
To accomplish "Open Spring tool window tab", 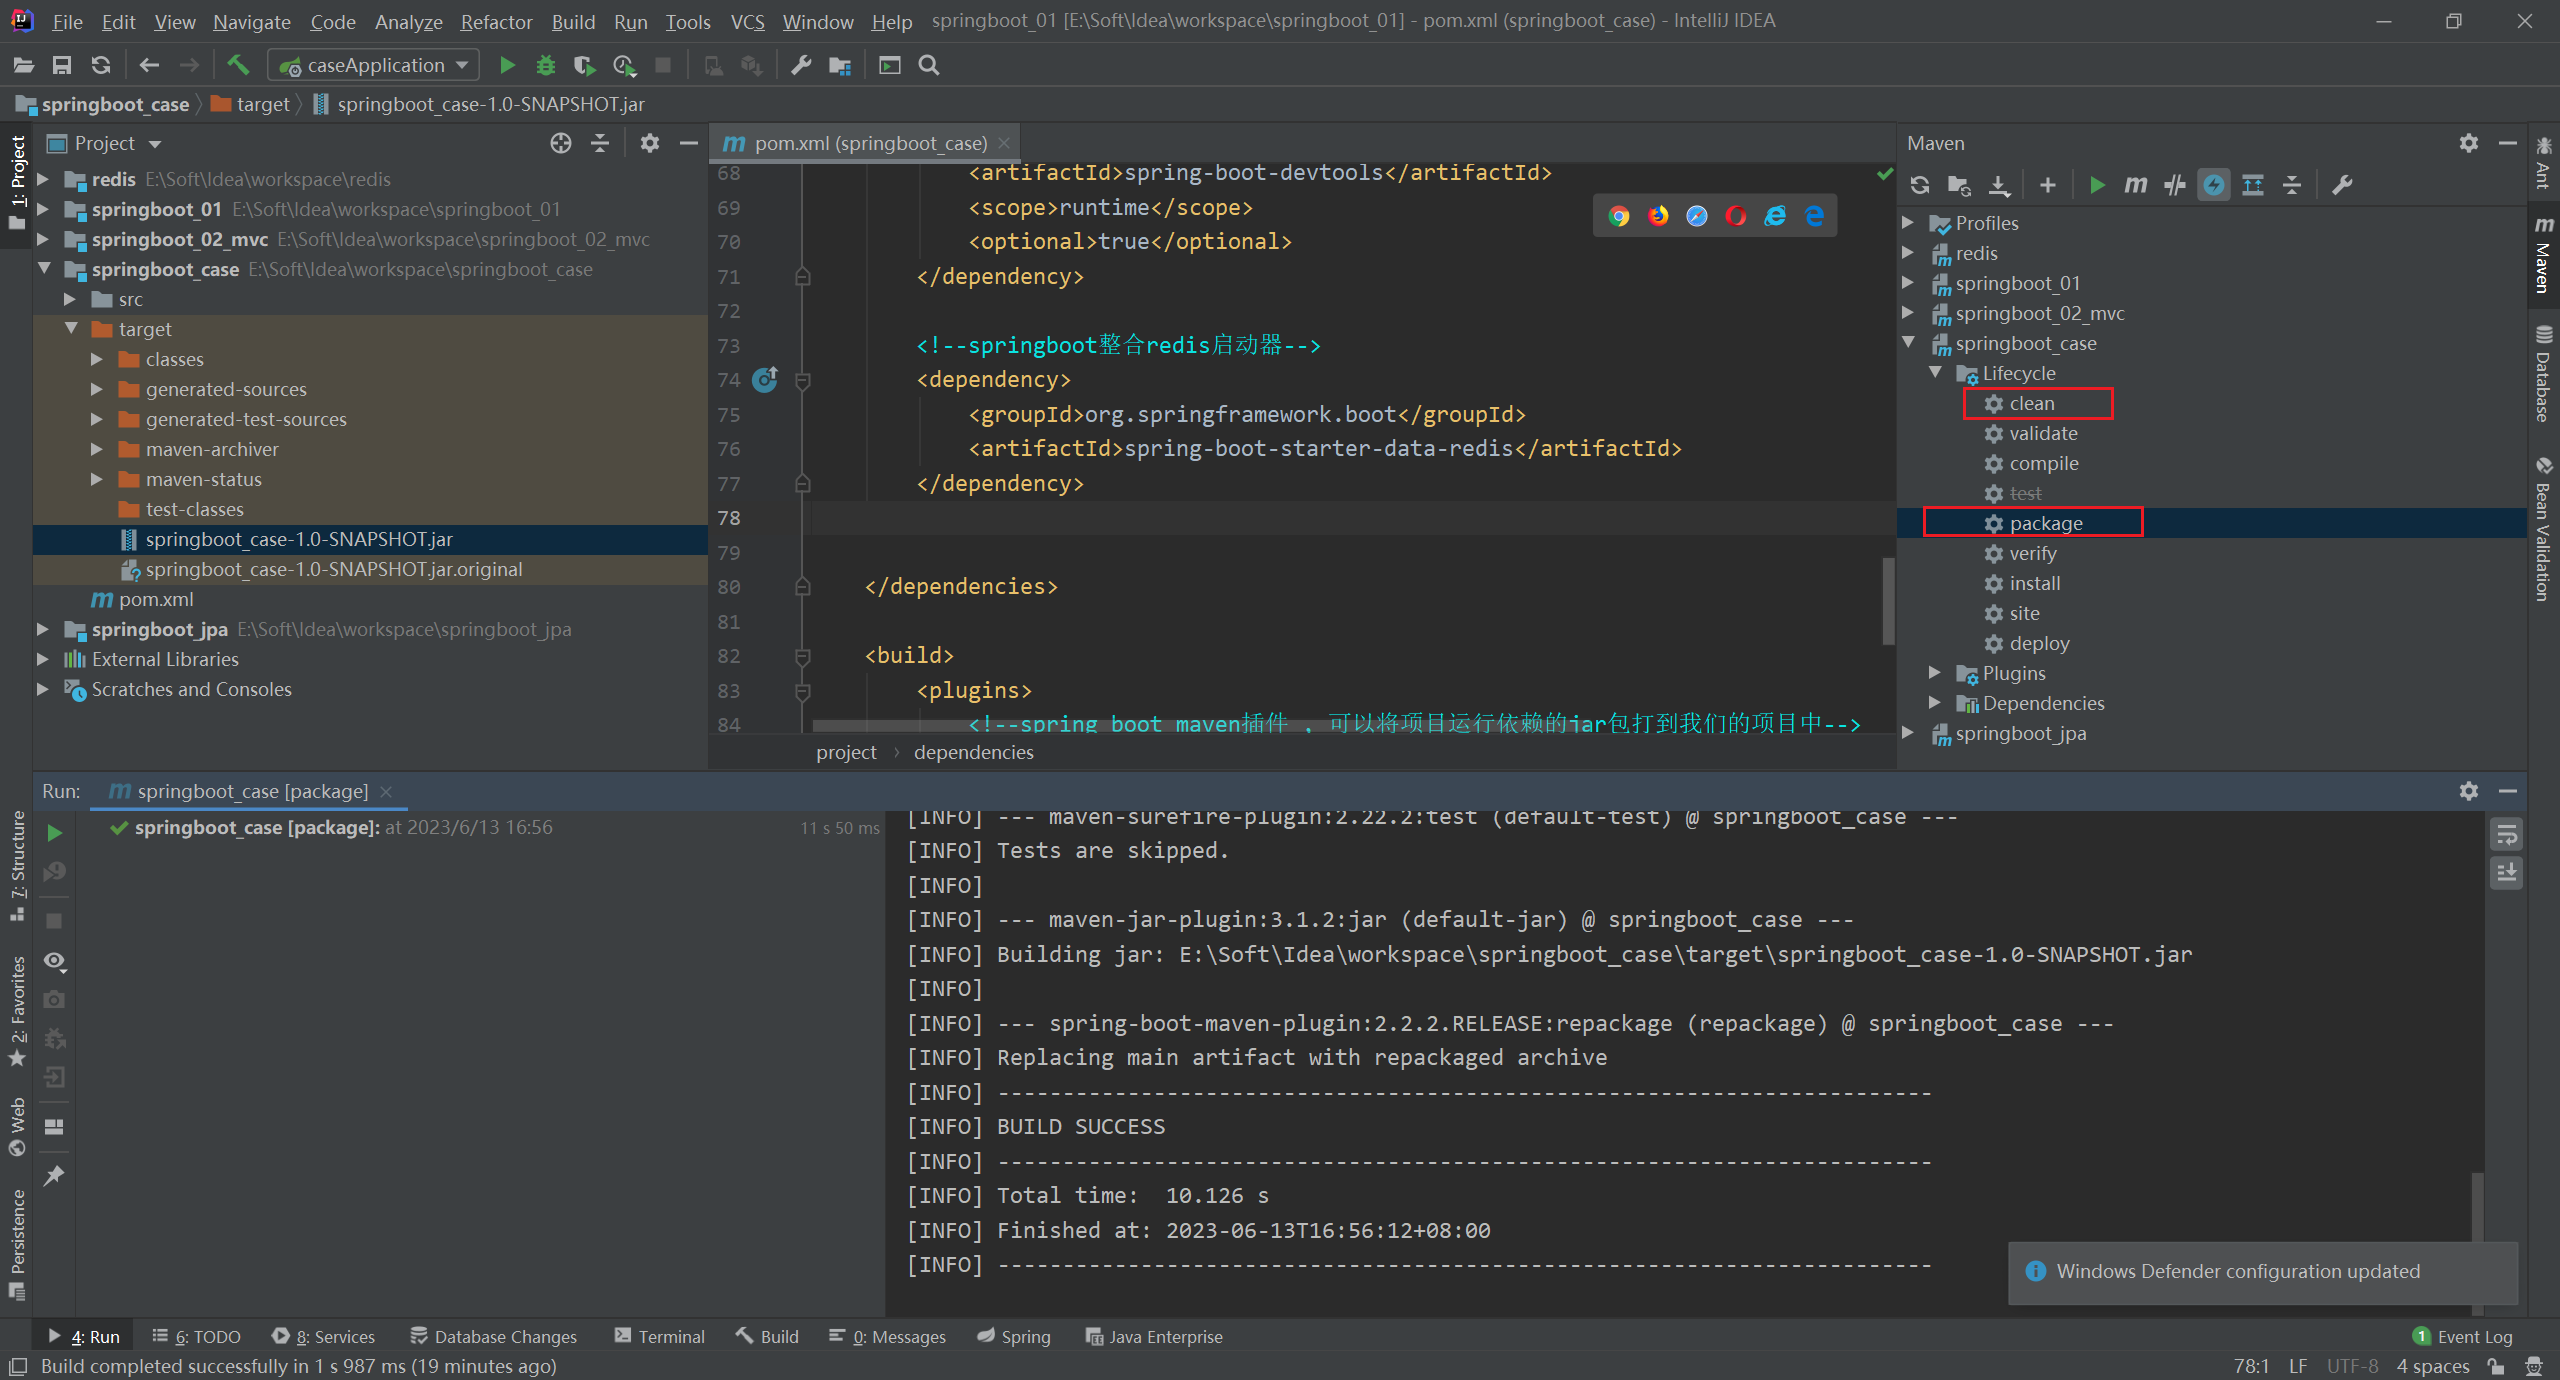I will pos(1014,1337).
